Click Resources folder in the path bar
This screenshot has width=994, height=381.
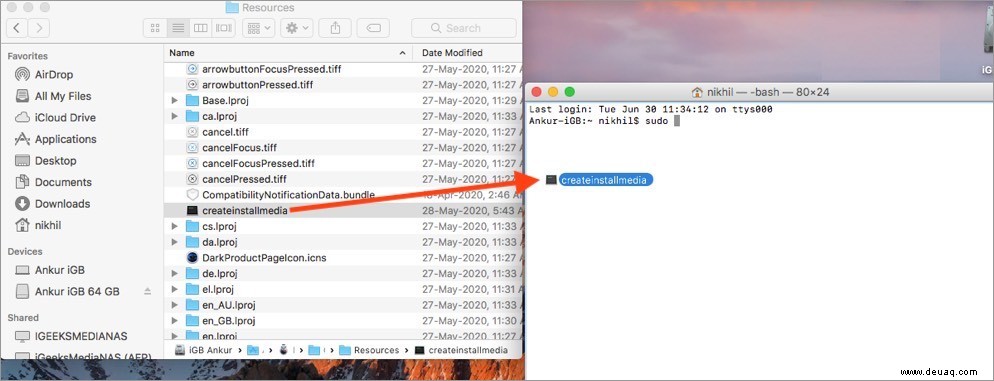click(x=370, y=350)
